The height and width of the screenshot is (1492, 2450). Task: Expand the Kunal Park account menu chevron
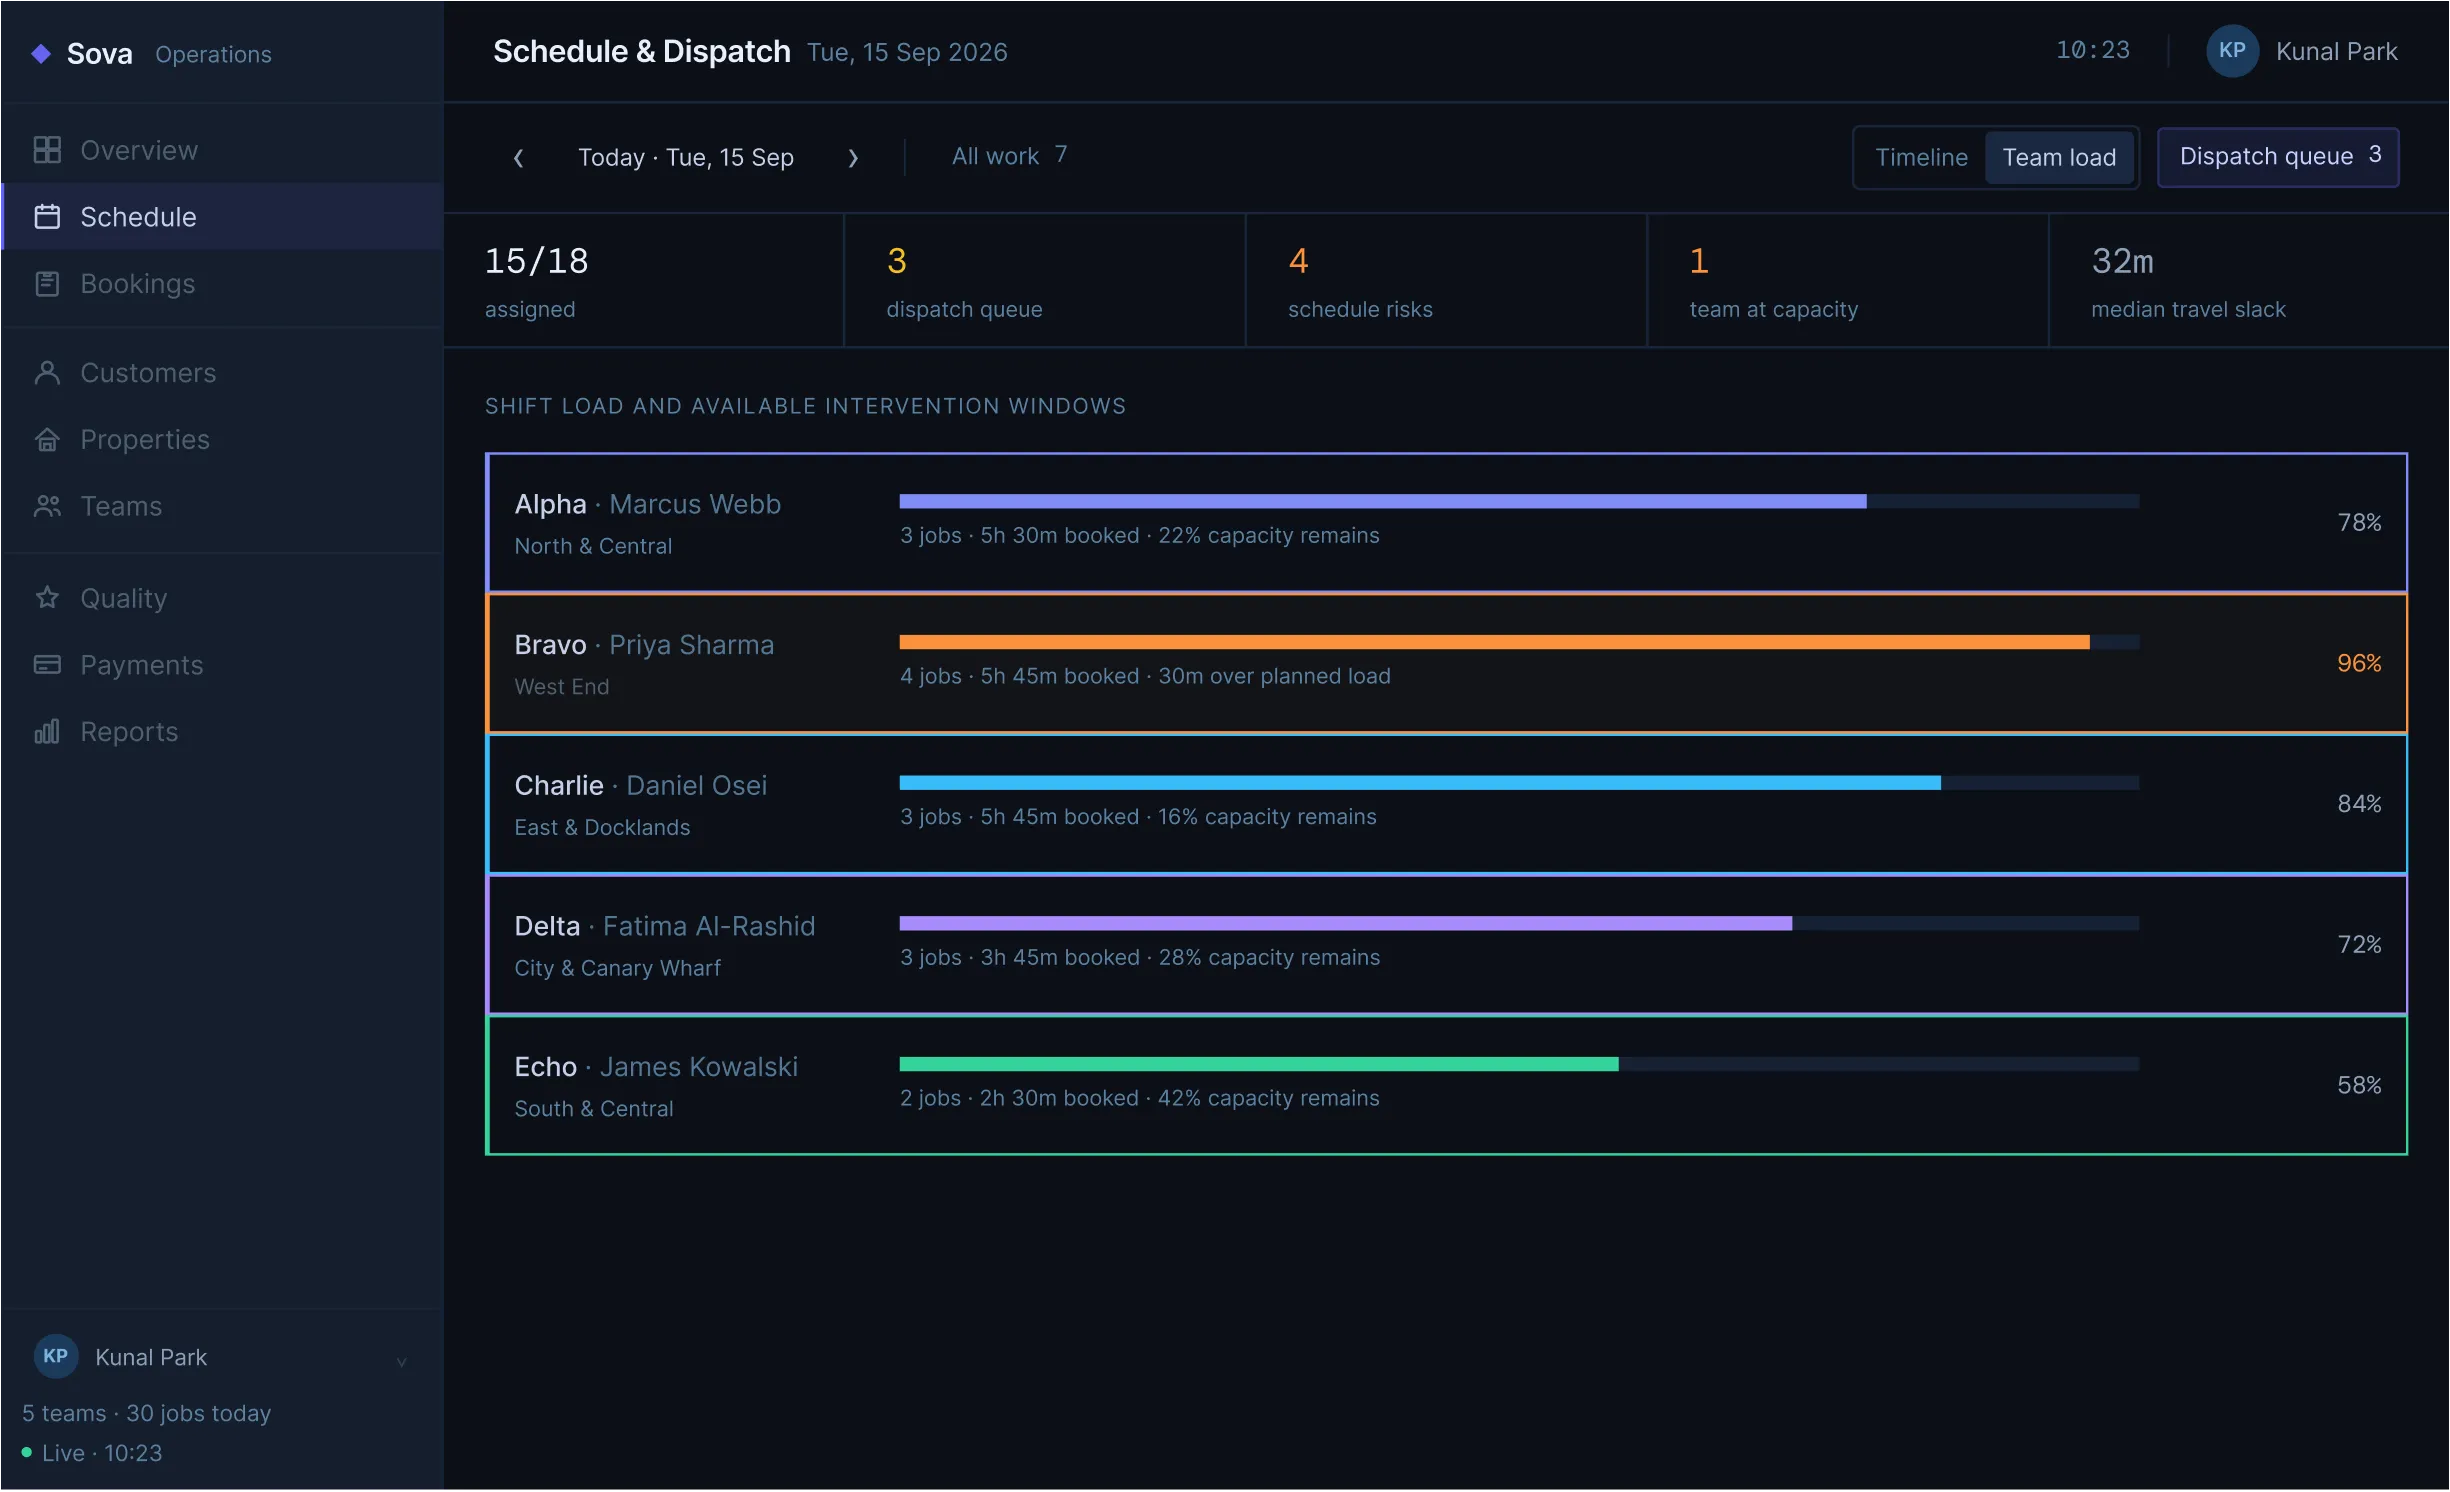(x=401, y=1361)
